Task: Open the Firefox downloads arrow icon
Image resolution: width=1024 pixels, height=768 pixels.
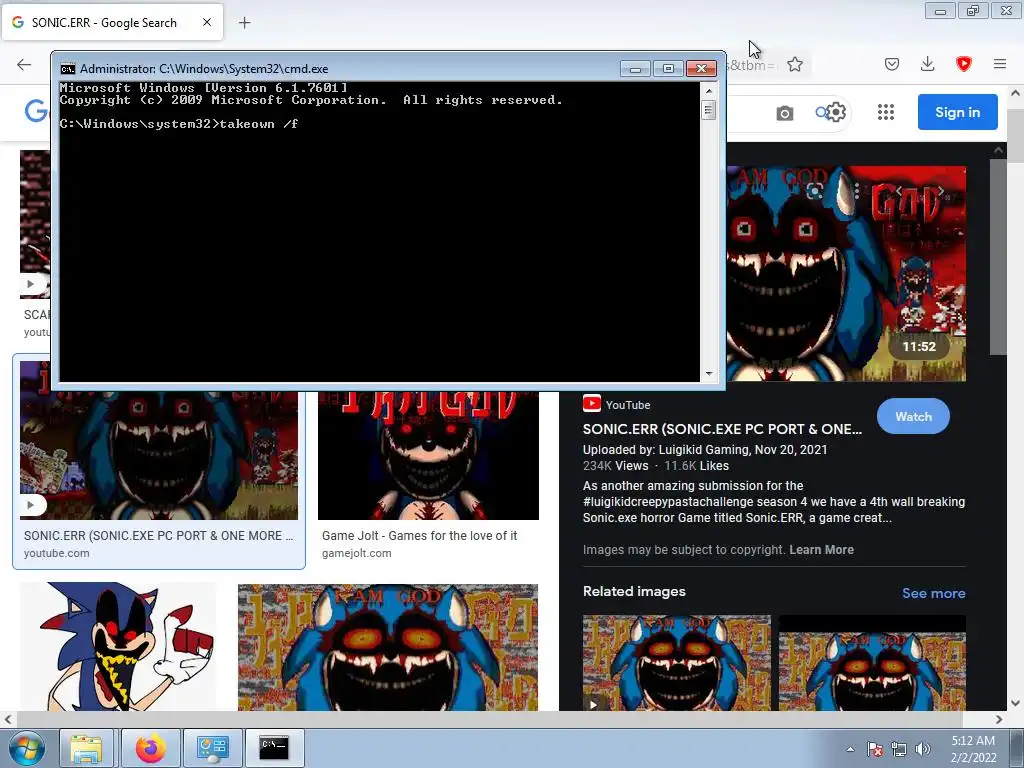Action: (927, 64)
